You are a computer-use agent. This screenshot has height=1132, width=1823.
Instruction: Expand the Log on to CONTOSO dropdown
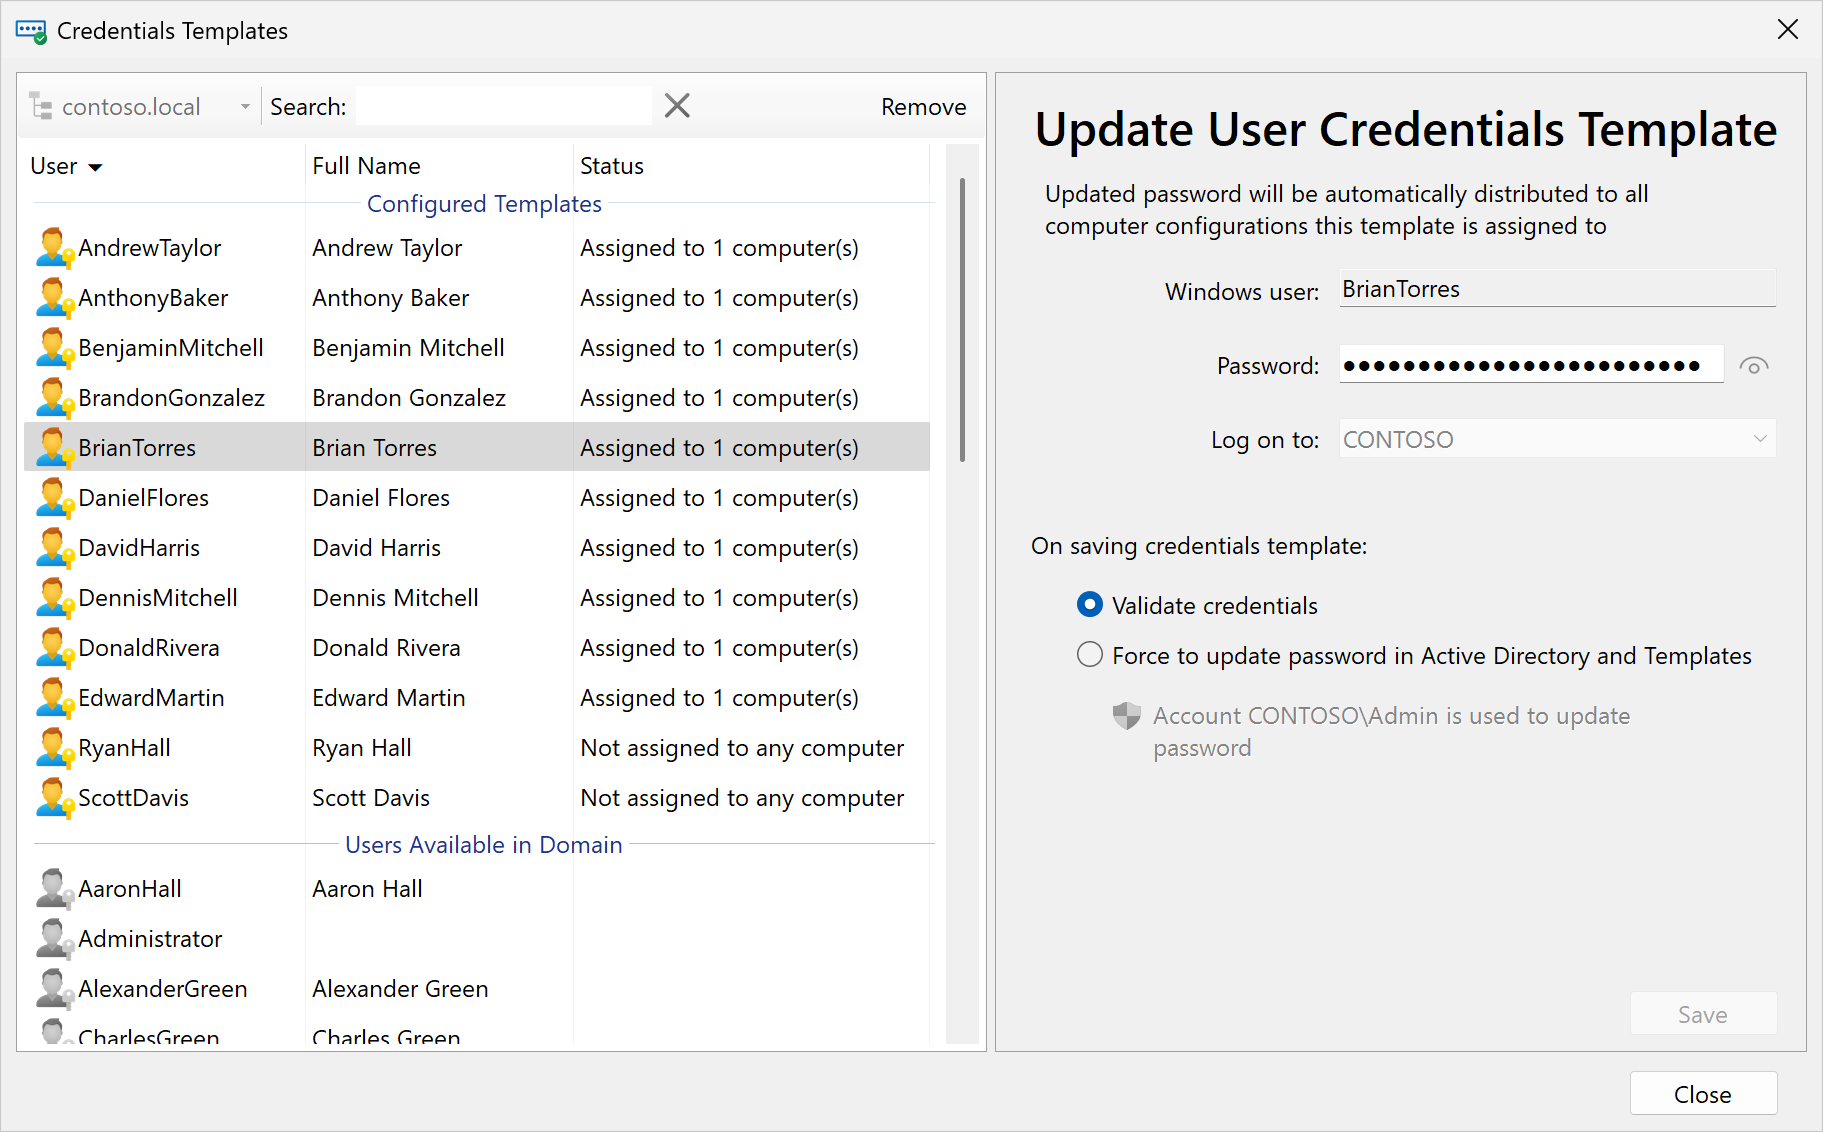point(1759,439)
